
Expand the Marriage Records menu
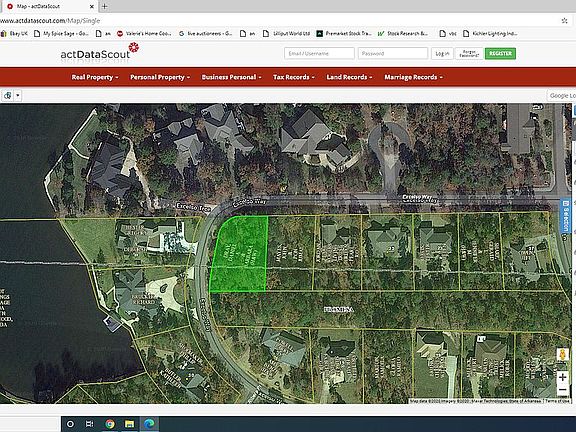(x=413, y=77)
